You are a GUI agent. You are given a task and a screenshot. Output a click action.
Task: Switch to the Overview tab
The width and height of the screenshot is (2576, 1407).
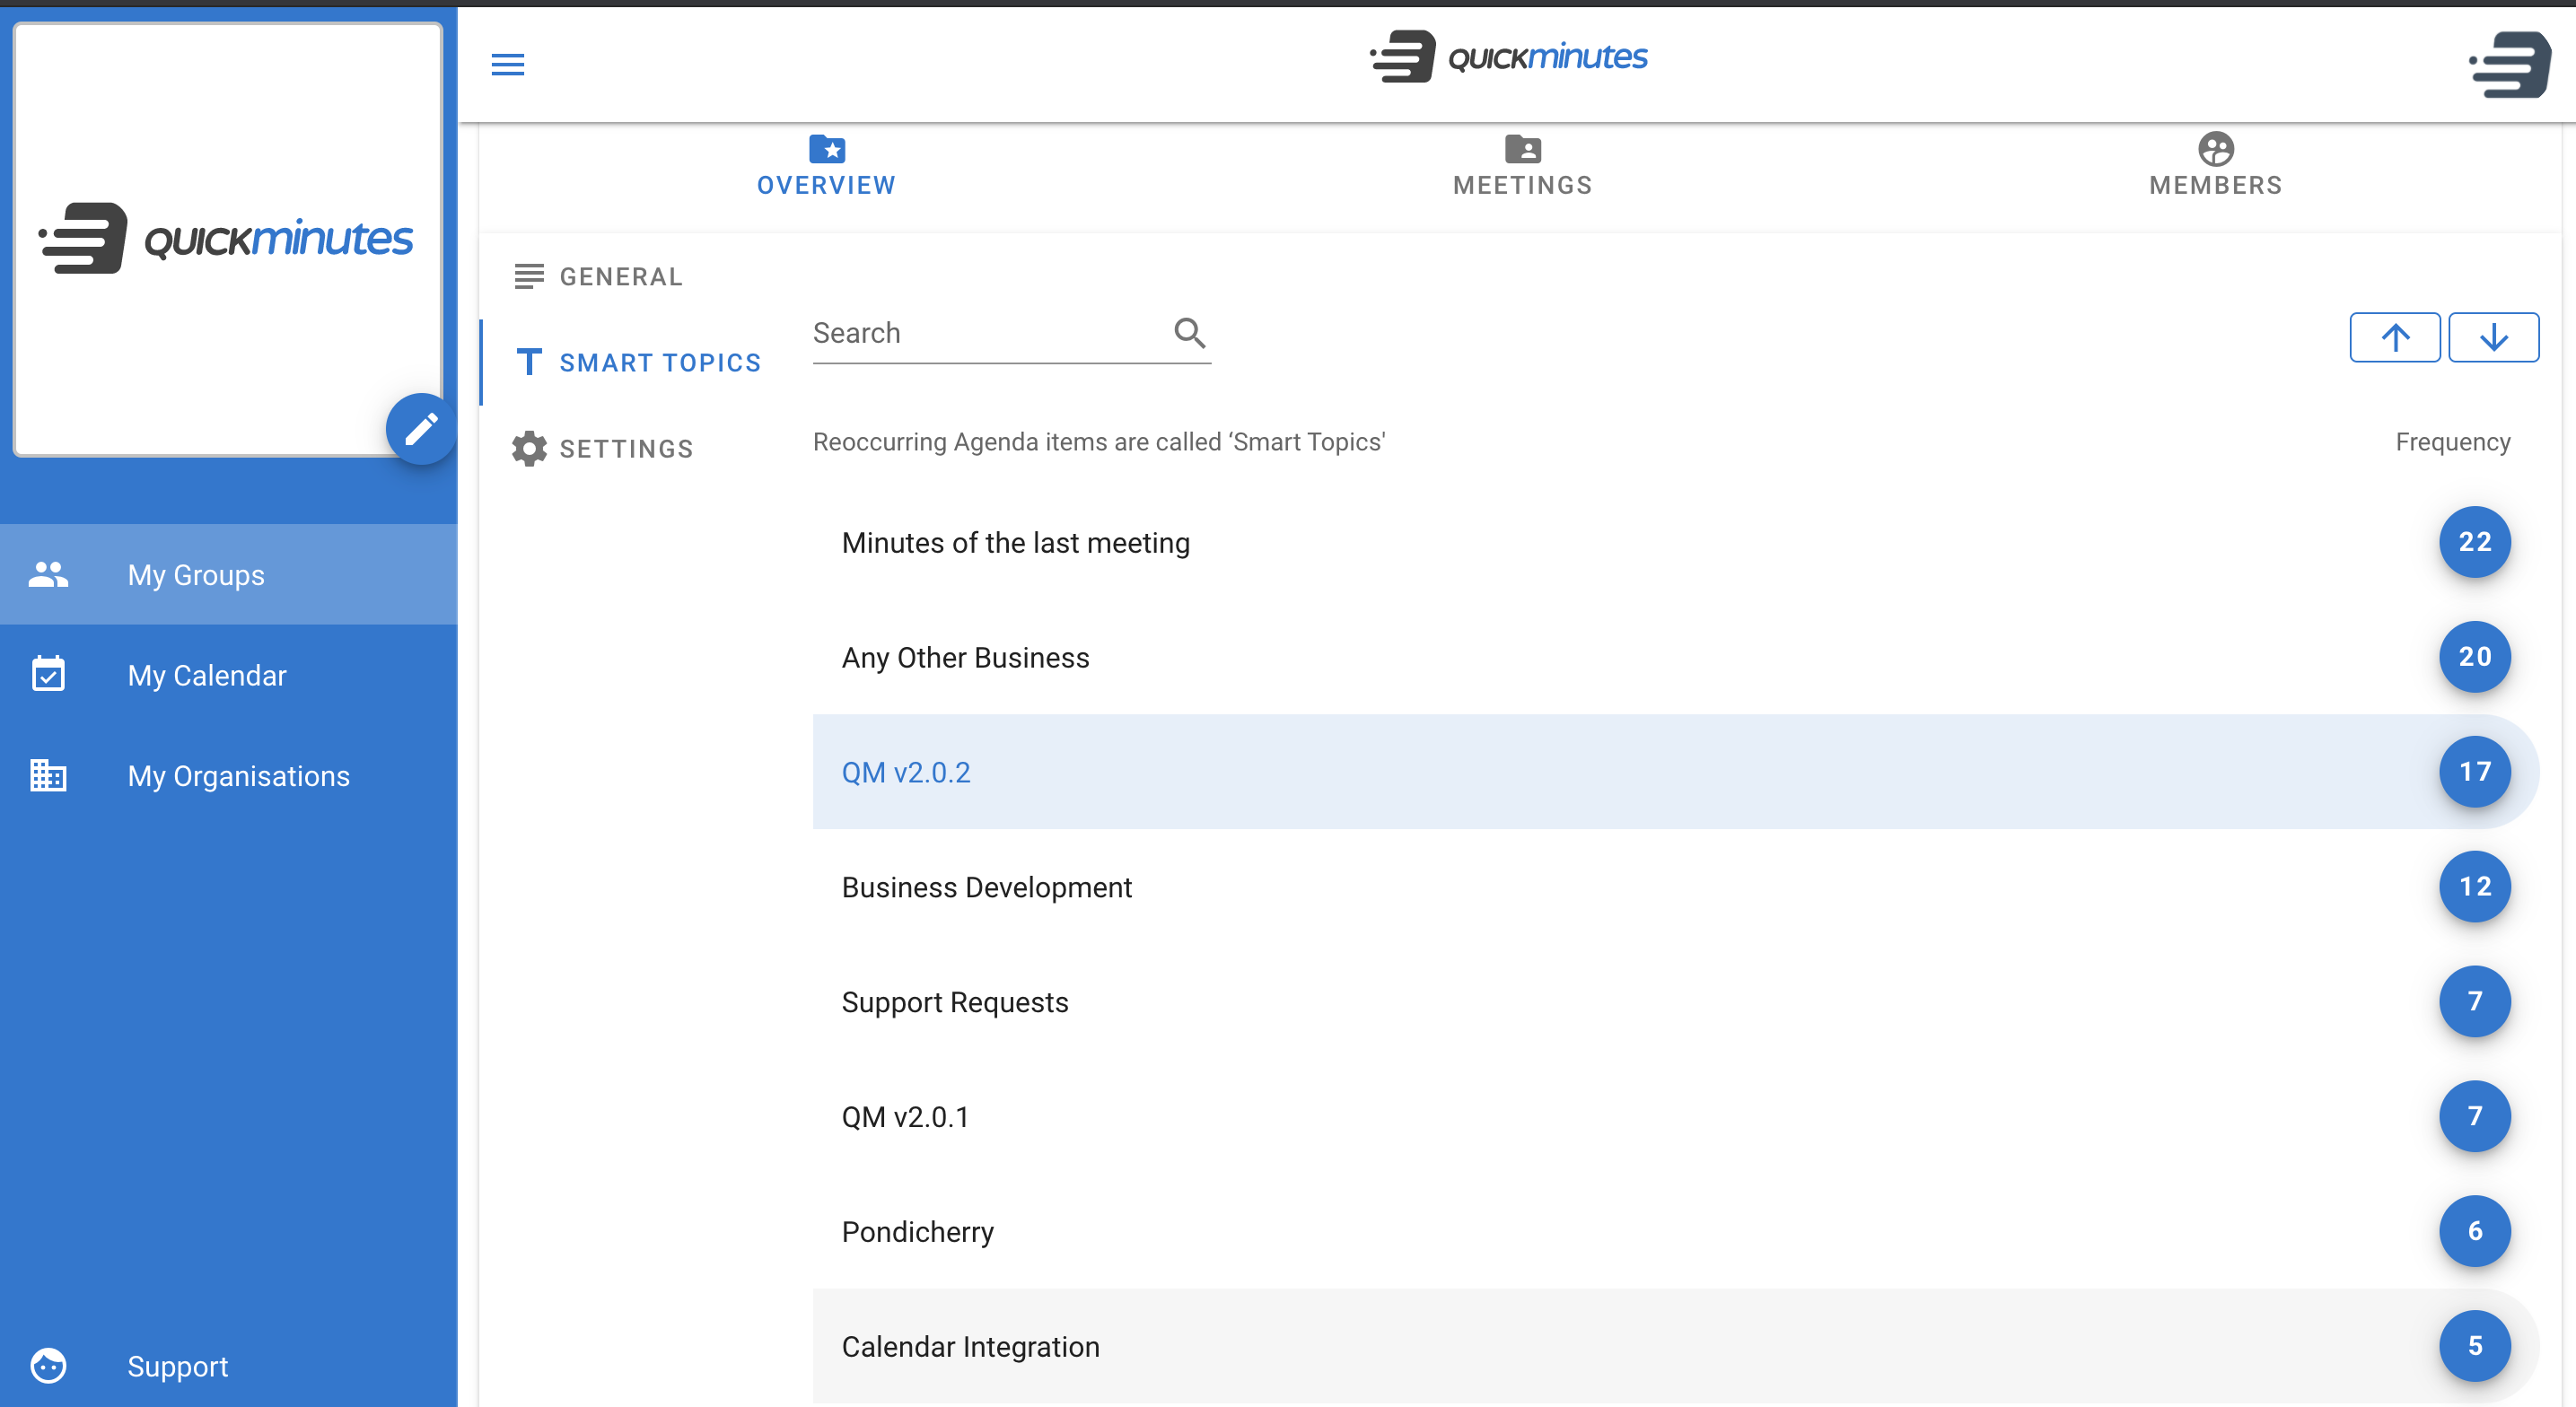coord(827,167)
